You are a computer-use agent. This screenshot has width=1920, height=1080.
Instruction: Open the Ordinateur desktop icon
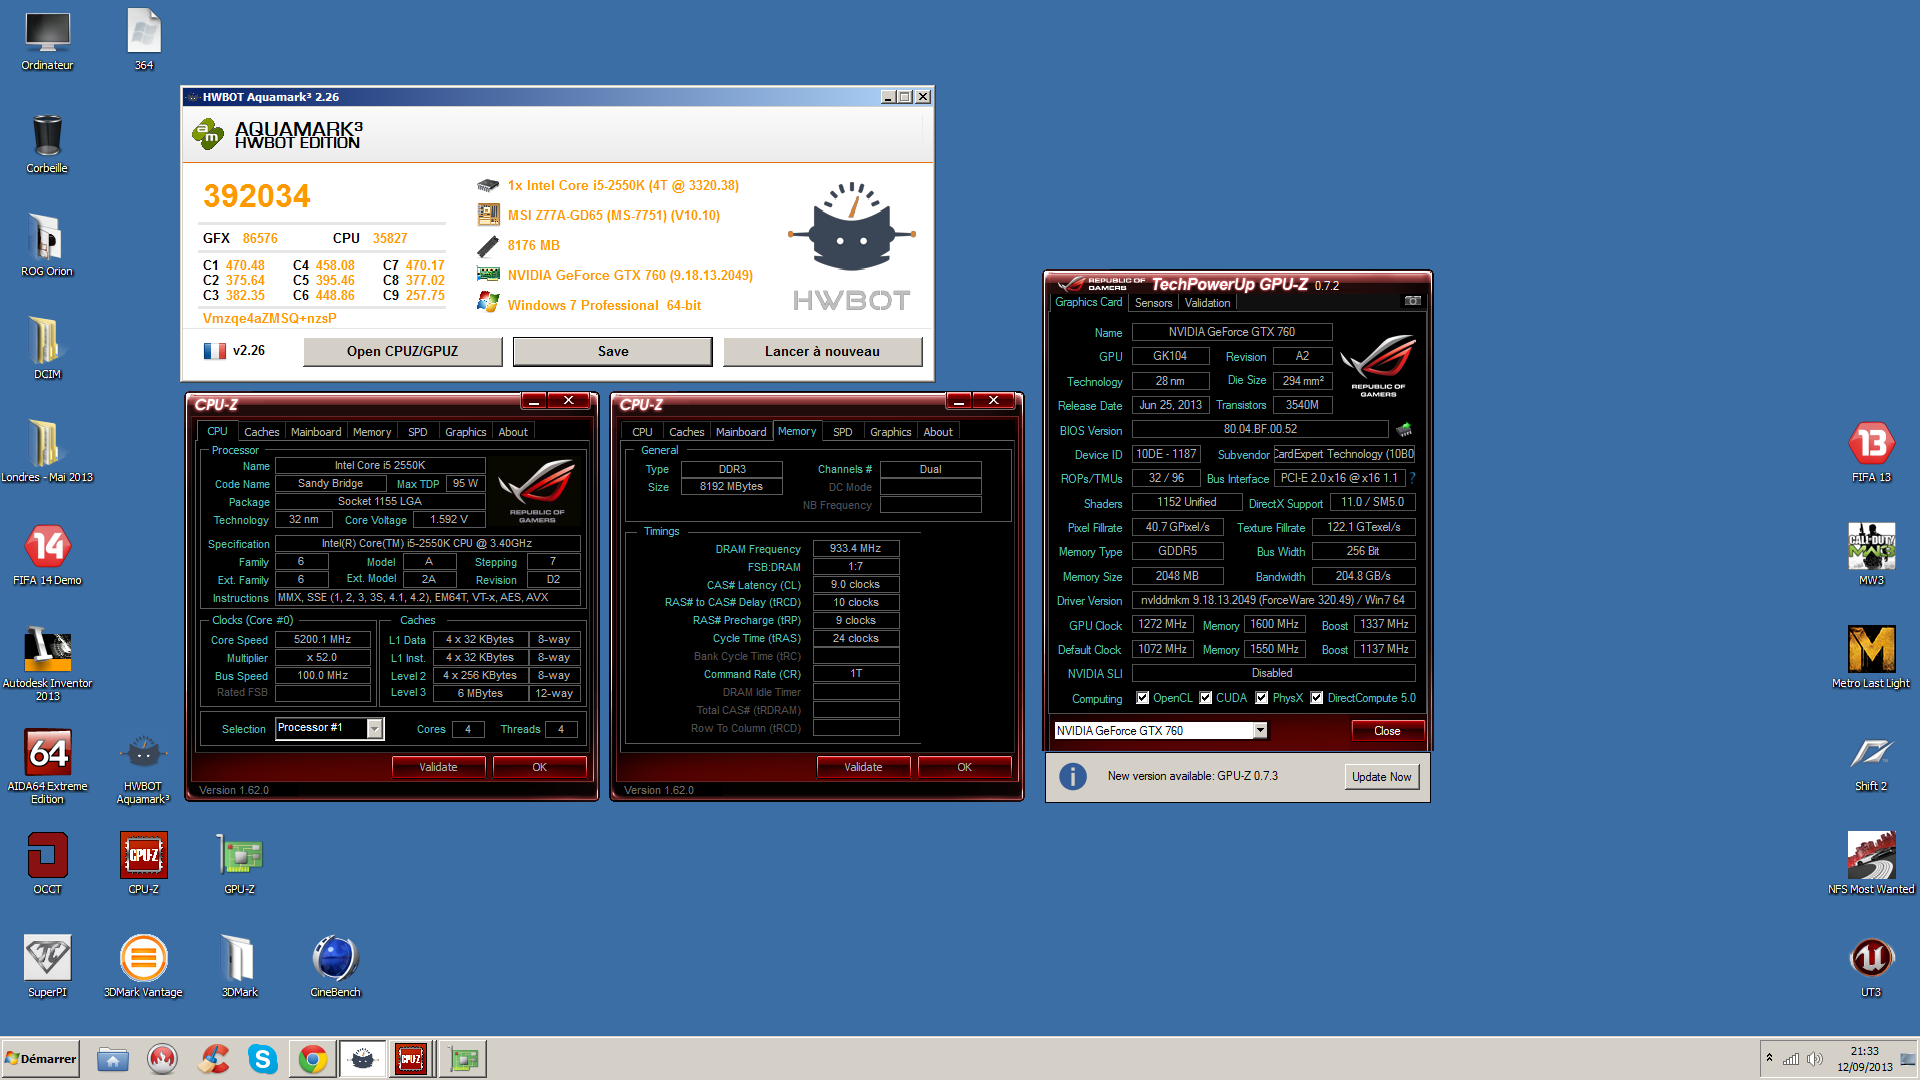[47, 41]
